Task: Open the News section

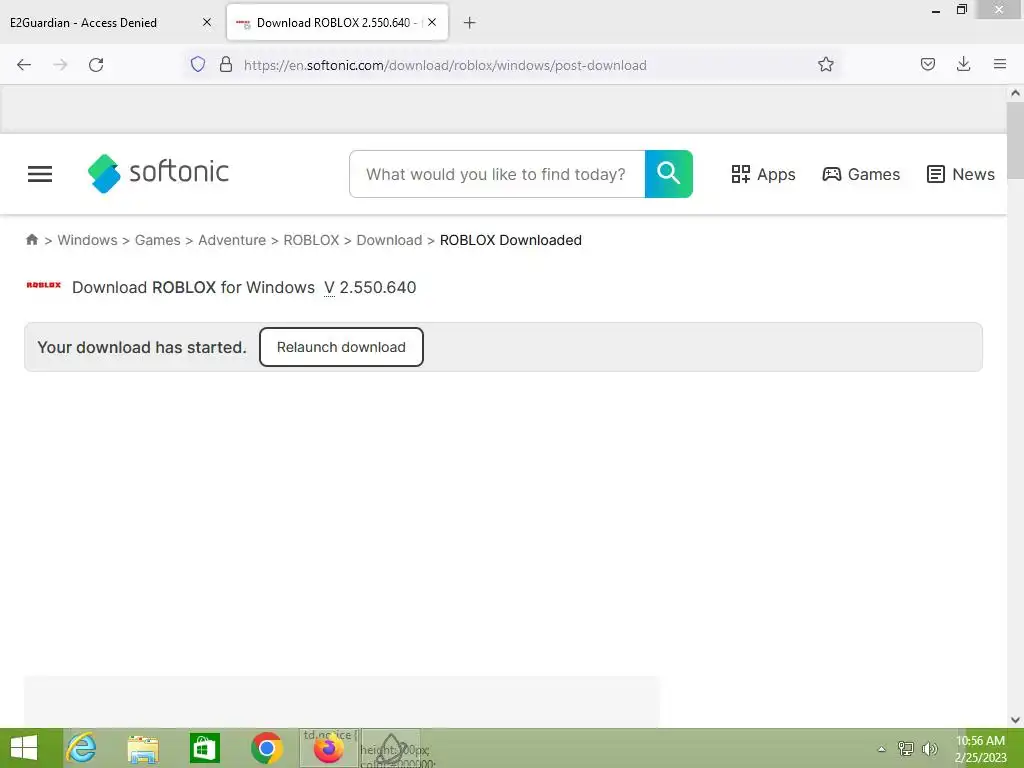Action: pyautogui.click(x=961, y=174)
